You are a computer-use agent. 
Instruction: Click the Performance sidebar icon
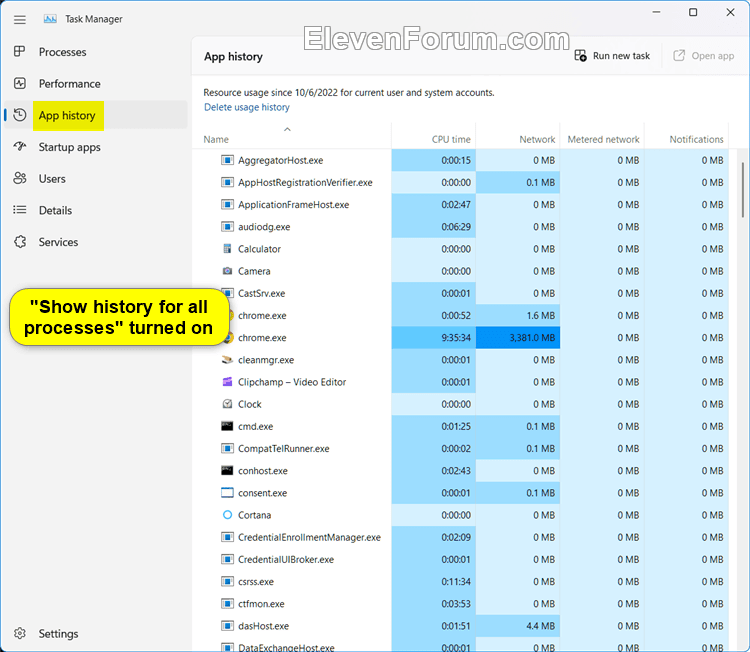tap(20, 84)
